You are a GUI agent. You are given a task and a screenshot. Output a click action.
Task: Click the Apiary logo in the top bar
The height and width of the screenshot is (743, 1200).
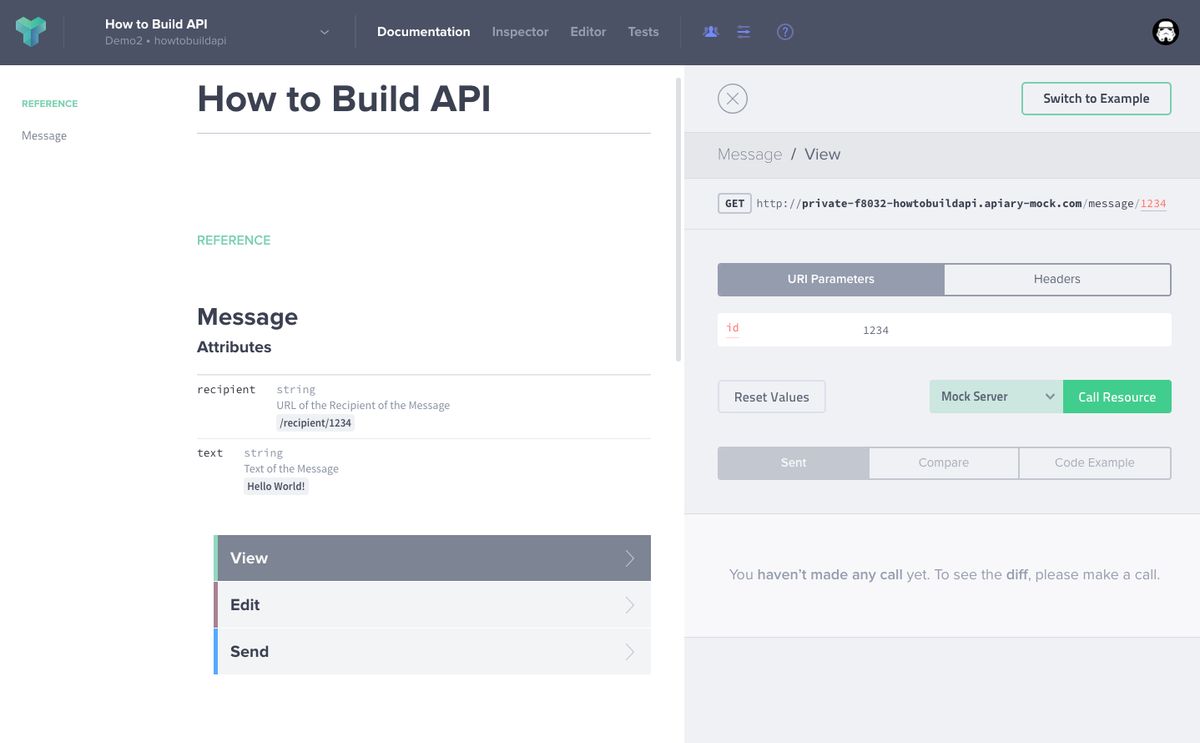point(29,31)
